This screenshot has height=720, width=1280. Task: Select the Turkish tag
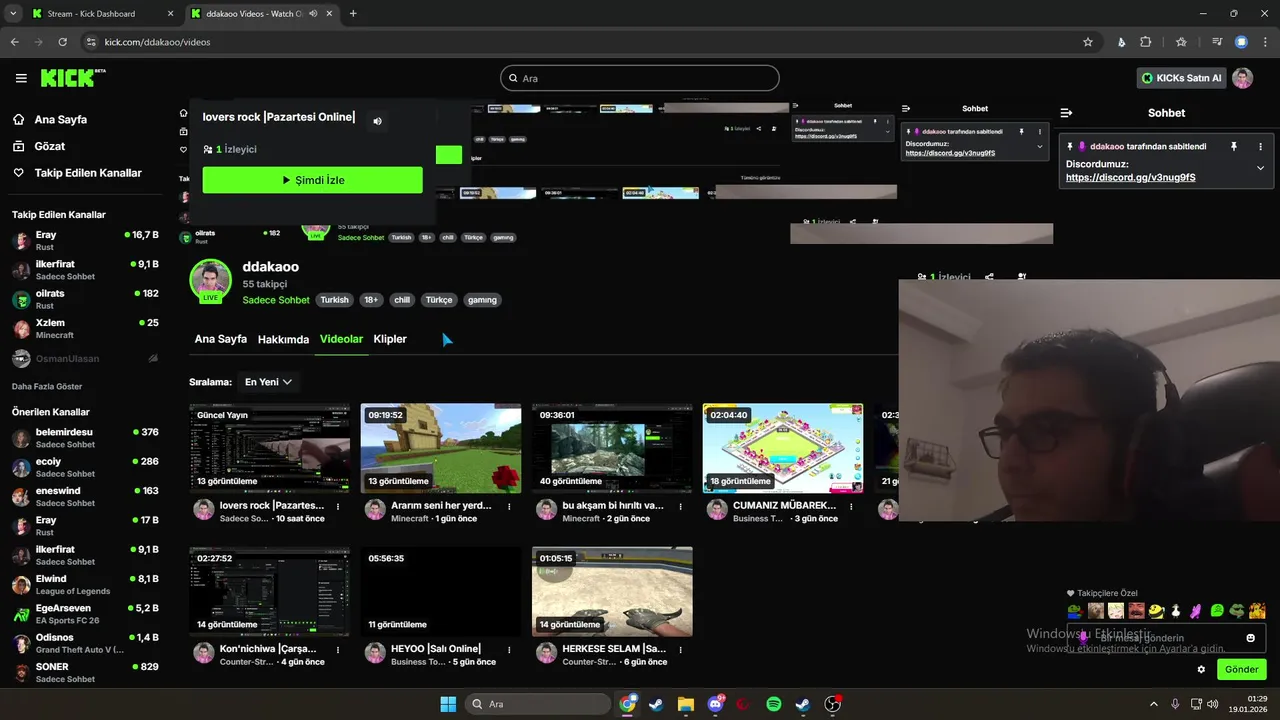(334, 300)
